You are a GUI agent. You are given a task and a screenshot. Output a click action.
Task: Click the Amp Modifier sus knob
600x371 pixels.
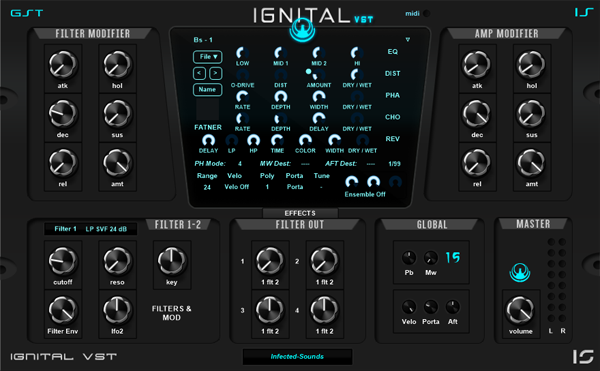532,114
